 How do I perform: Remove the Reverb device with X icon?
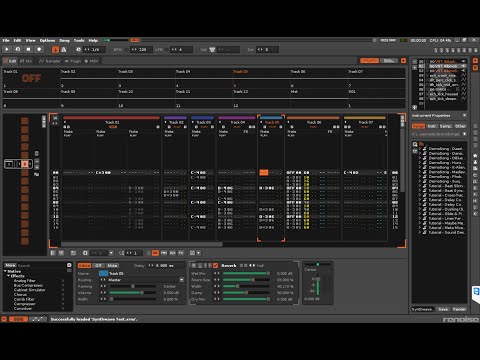pyautogui.click(x=194, y=265)
